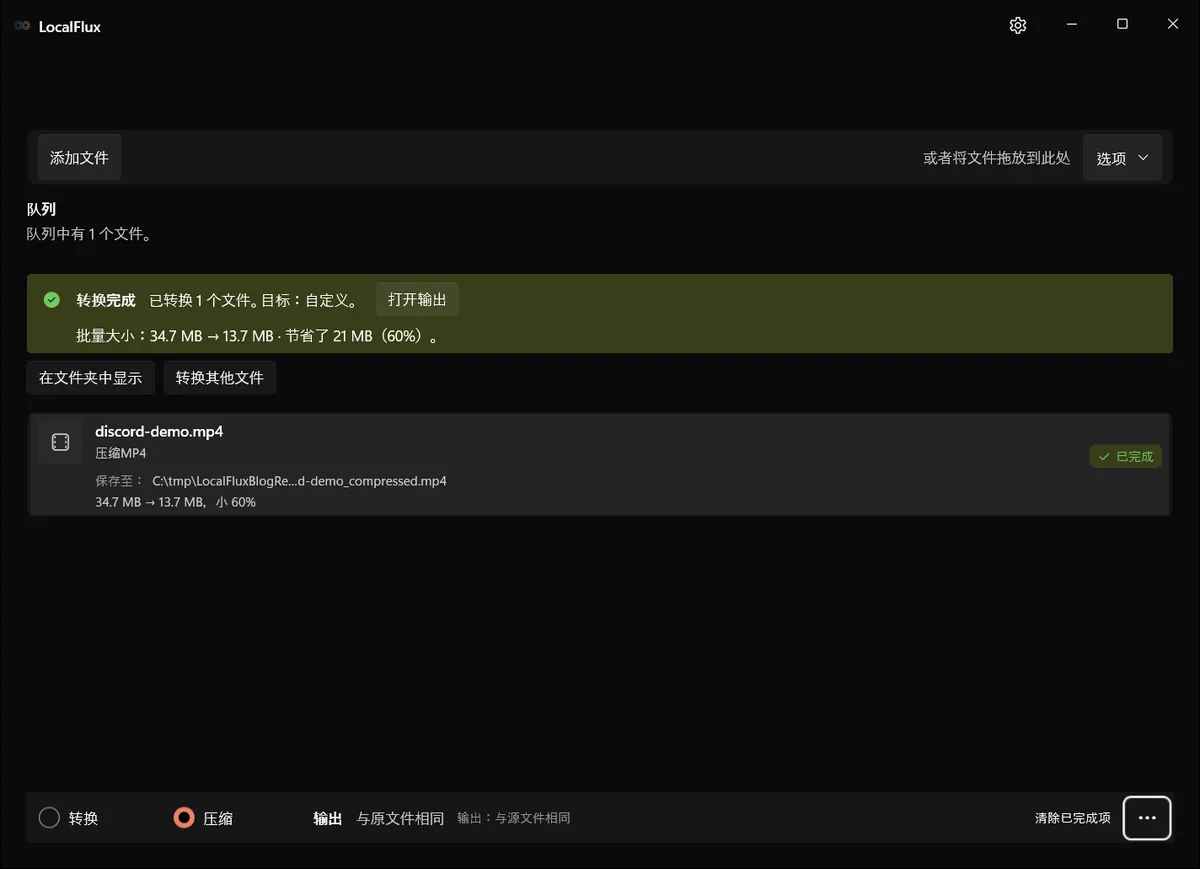1200x869 pixels.
Task: Open output location 与原文件相同 selector
Action: click(x=400, y=818)
